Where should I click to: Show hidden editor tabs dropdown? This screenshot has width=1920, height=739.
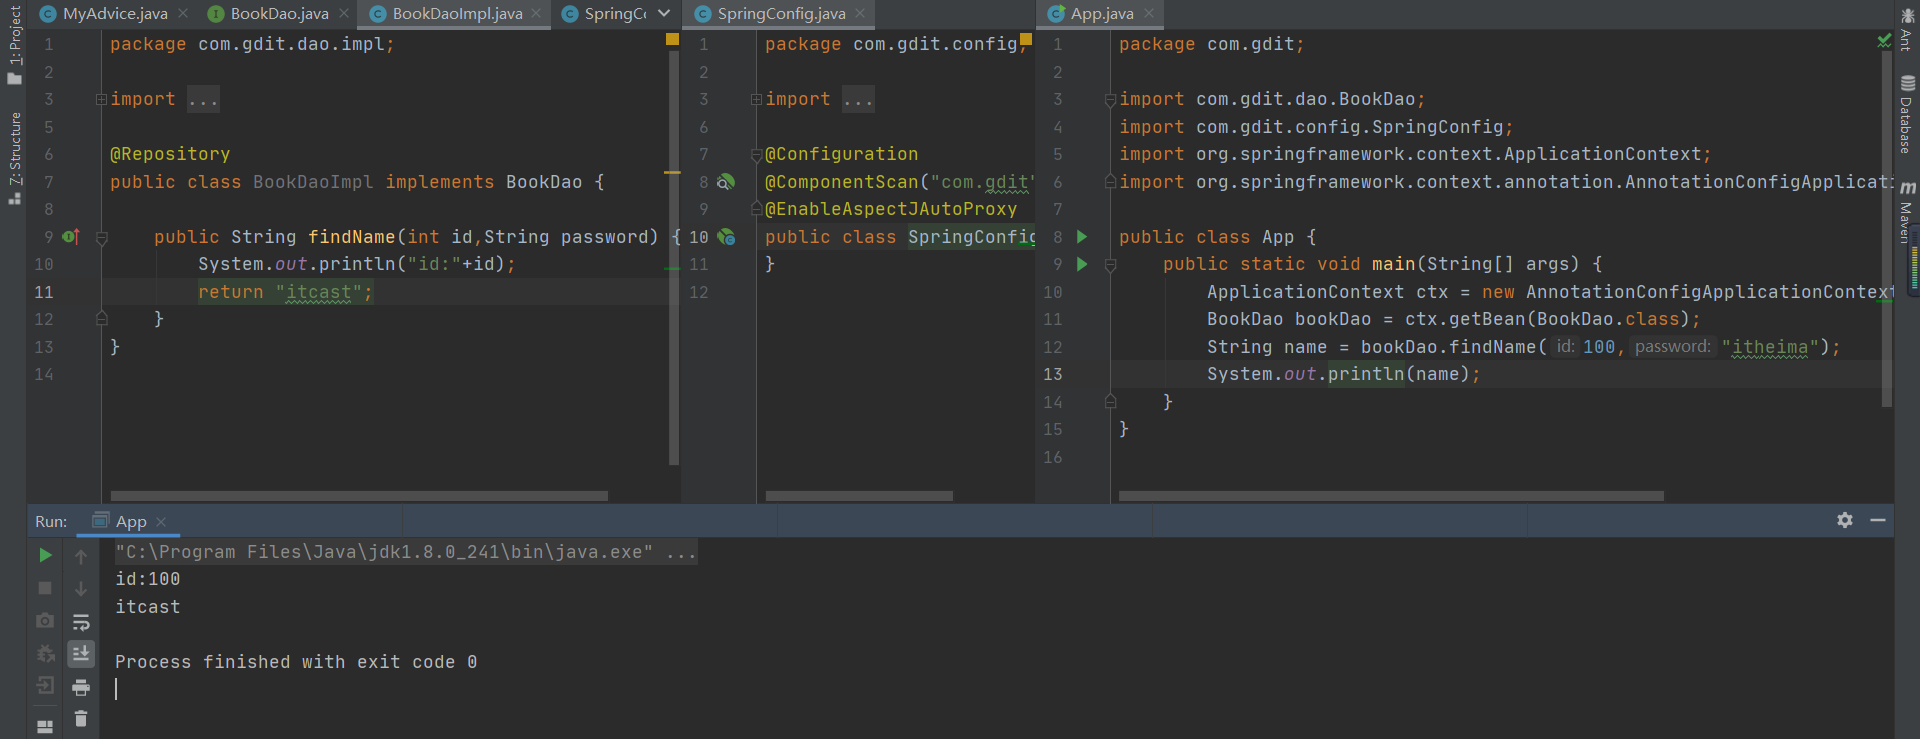pyautogui.click(x=664, y=13)
